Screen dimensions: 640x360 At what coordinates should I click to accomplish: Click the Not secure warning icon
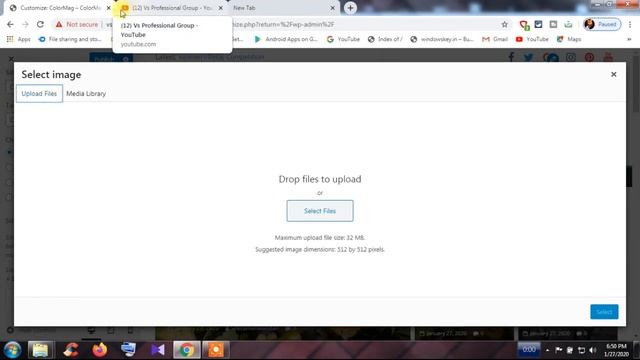coord(59,24)
